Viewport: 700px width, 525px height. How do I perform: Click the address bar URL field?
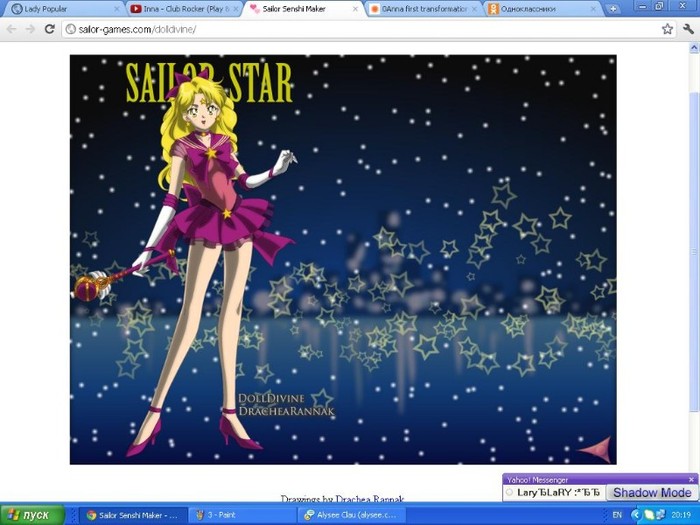point(350,29)
